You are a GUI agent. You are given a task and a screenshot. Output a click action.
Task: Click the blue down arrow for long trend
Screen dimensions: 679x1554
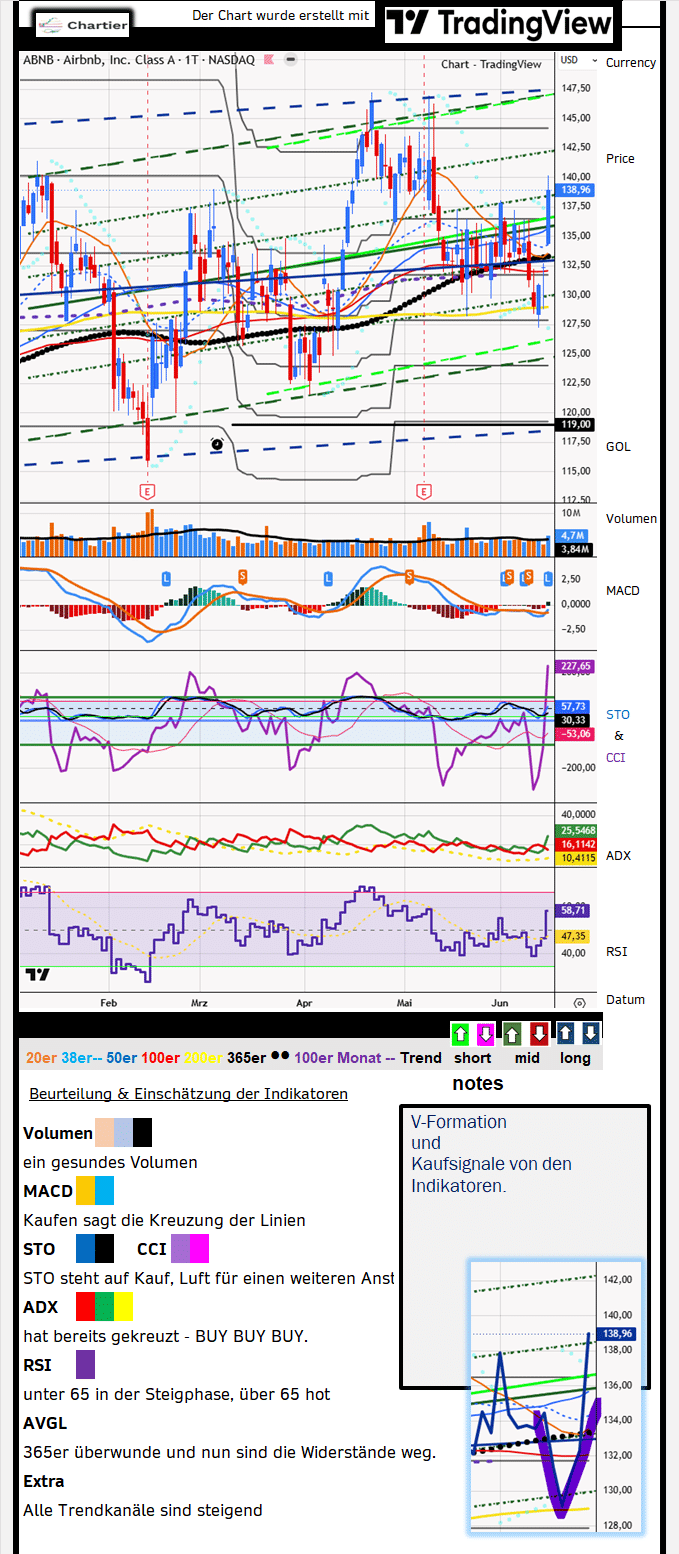pyautogui.click(x=590, y=1034)
